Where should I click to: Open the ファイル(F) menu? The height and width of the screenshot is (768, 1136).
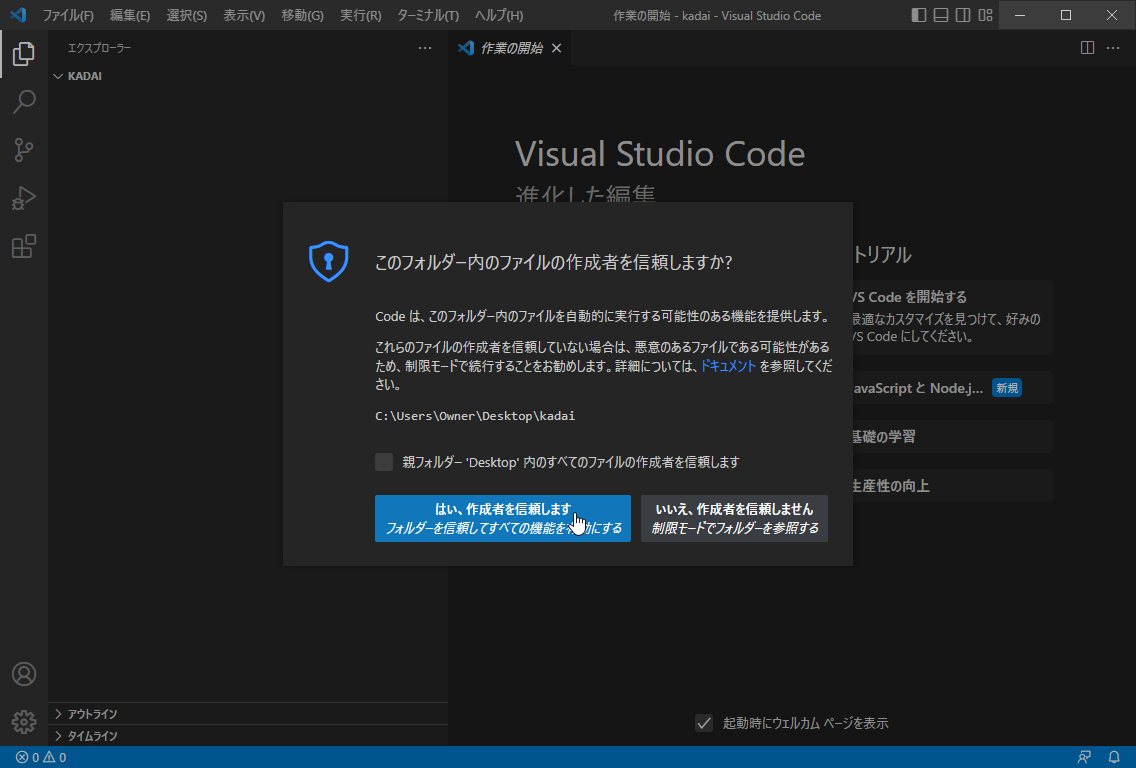[67, 15]
